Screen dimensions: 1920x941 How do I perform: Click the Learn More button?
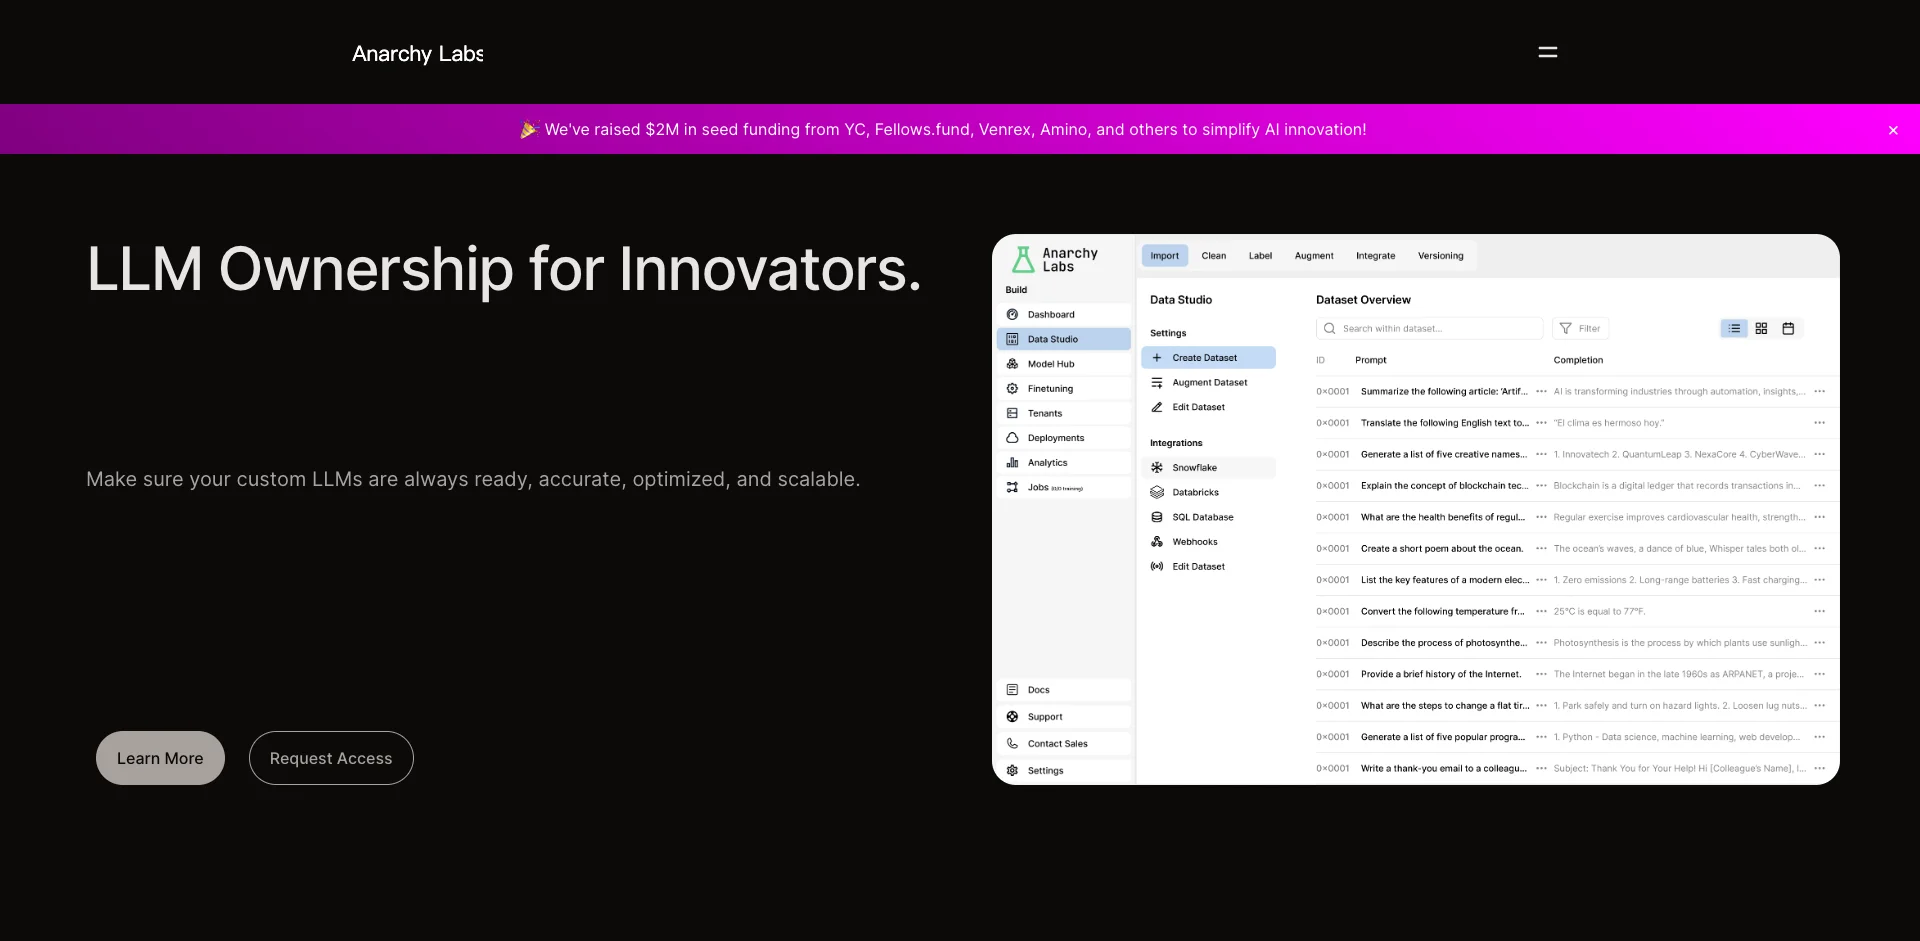160,758
